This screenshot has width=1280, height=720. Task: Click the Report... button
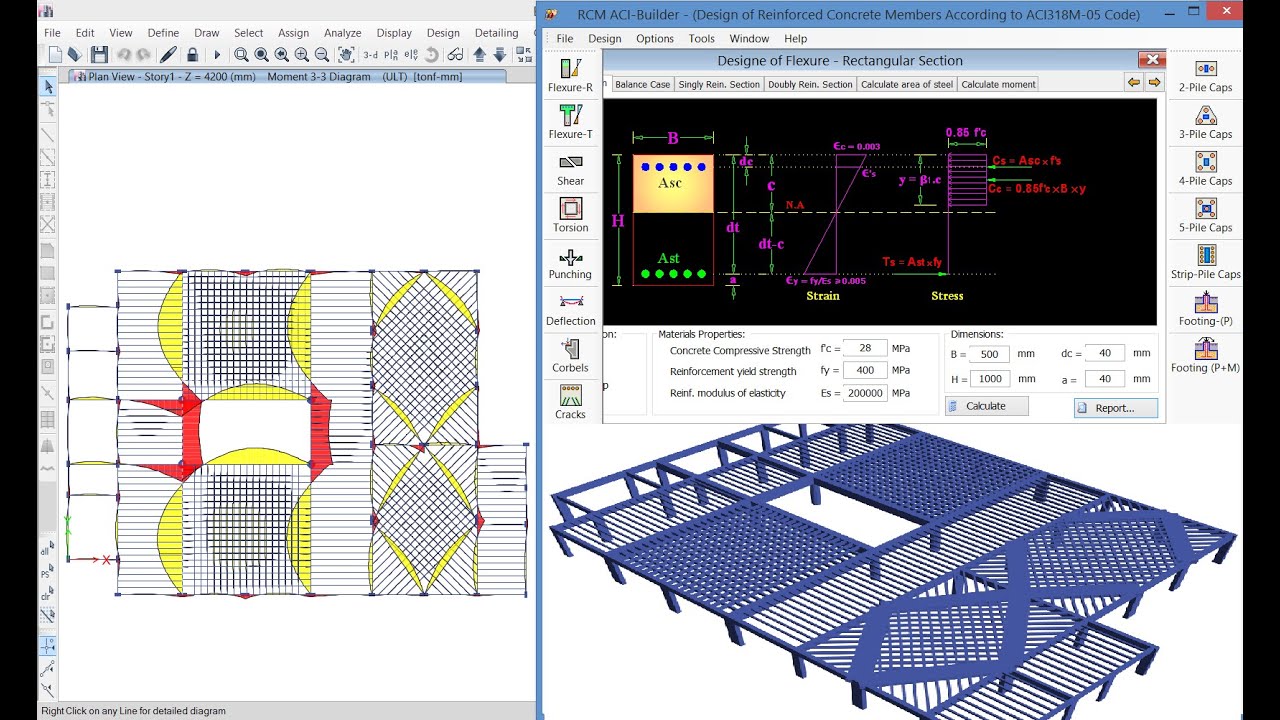pyautogui.click(x=1116, y=408)
